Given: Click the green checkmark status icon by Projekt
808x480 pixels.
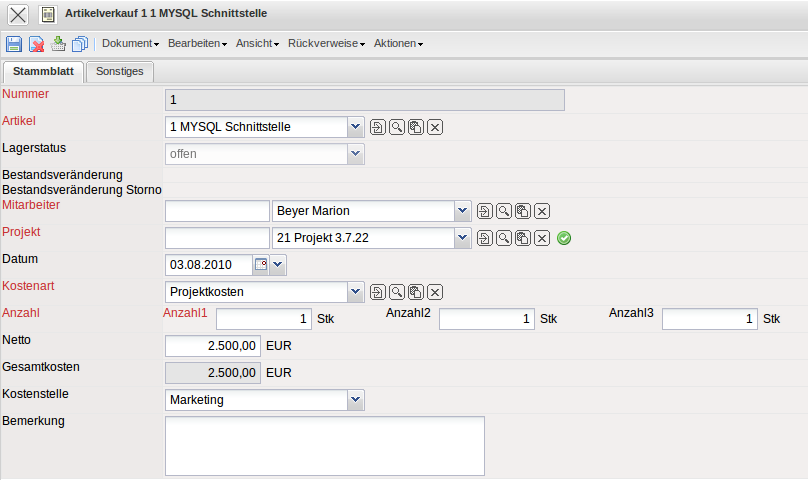Looking at the screenshot, I should tap(564, 238).
